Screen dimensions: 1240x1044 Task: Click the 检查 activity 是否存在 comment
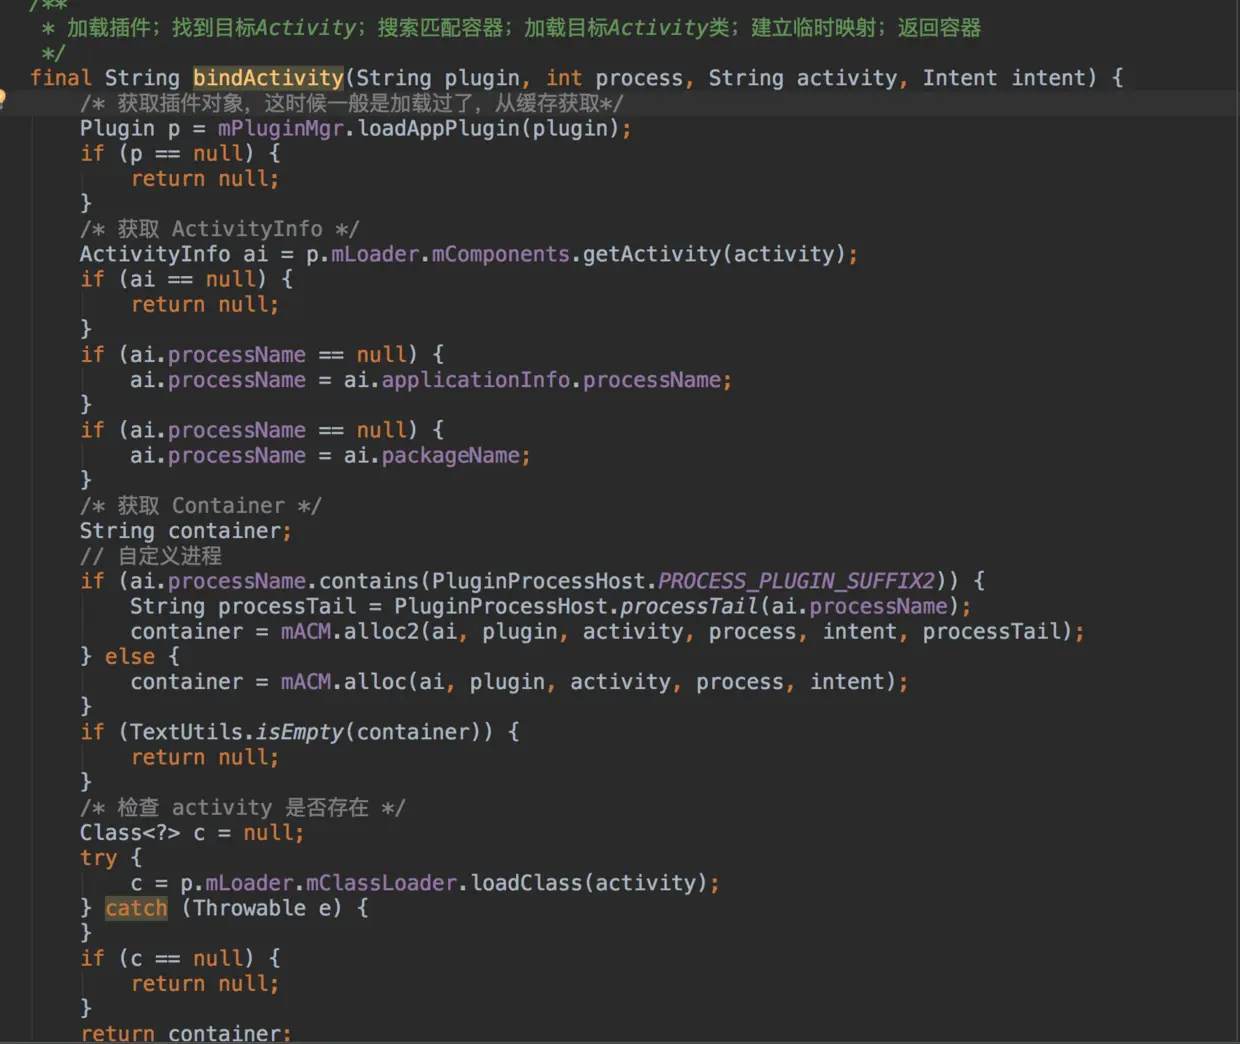coord(243,808)
